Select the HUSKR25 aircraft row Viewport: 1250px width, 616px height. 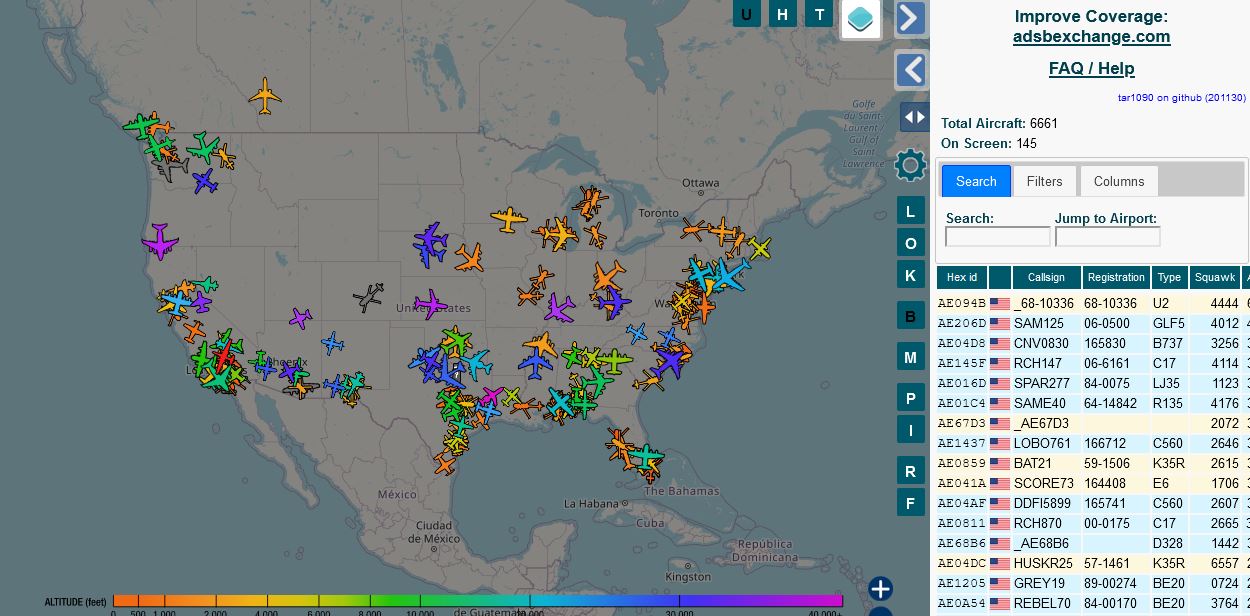[x=1093, y=563]
